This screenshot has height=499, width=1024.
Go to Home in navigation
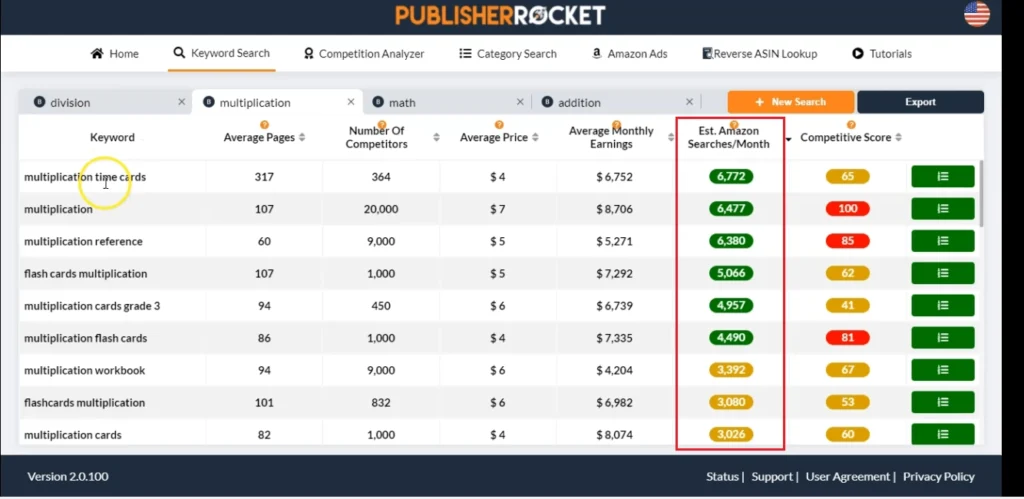pyautogui.click(x=114, y=54)
